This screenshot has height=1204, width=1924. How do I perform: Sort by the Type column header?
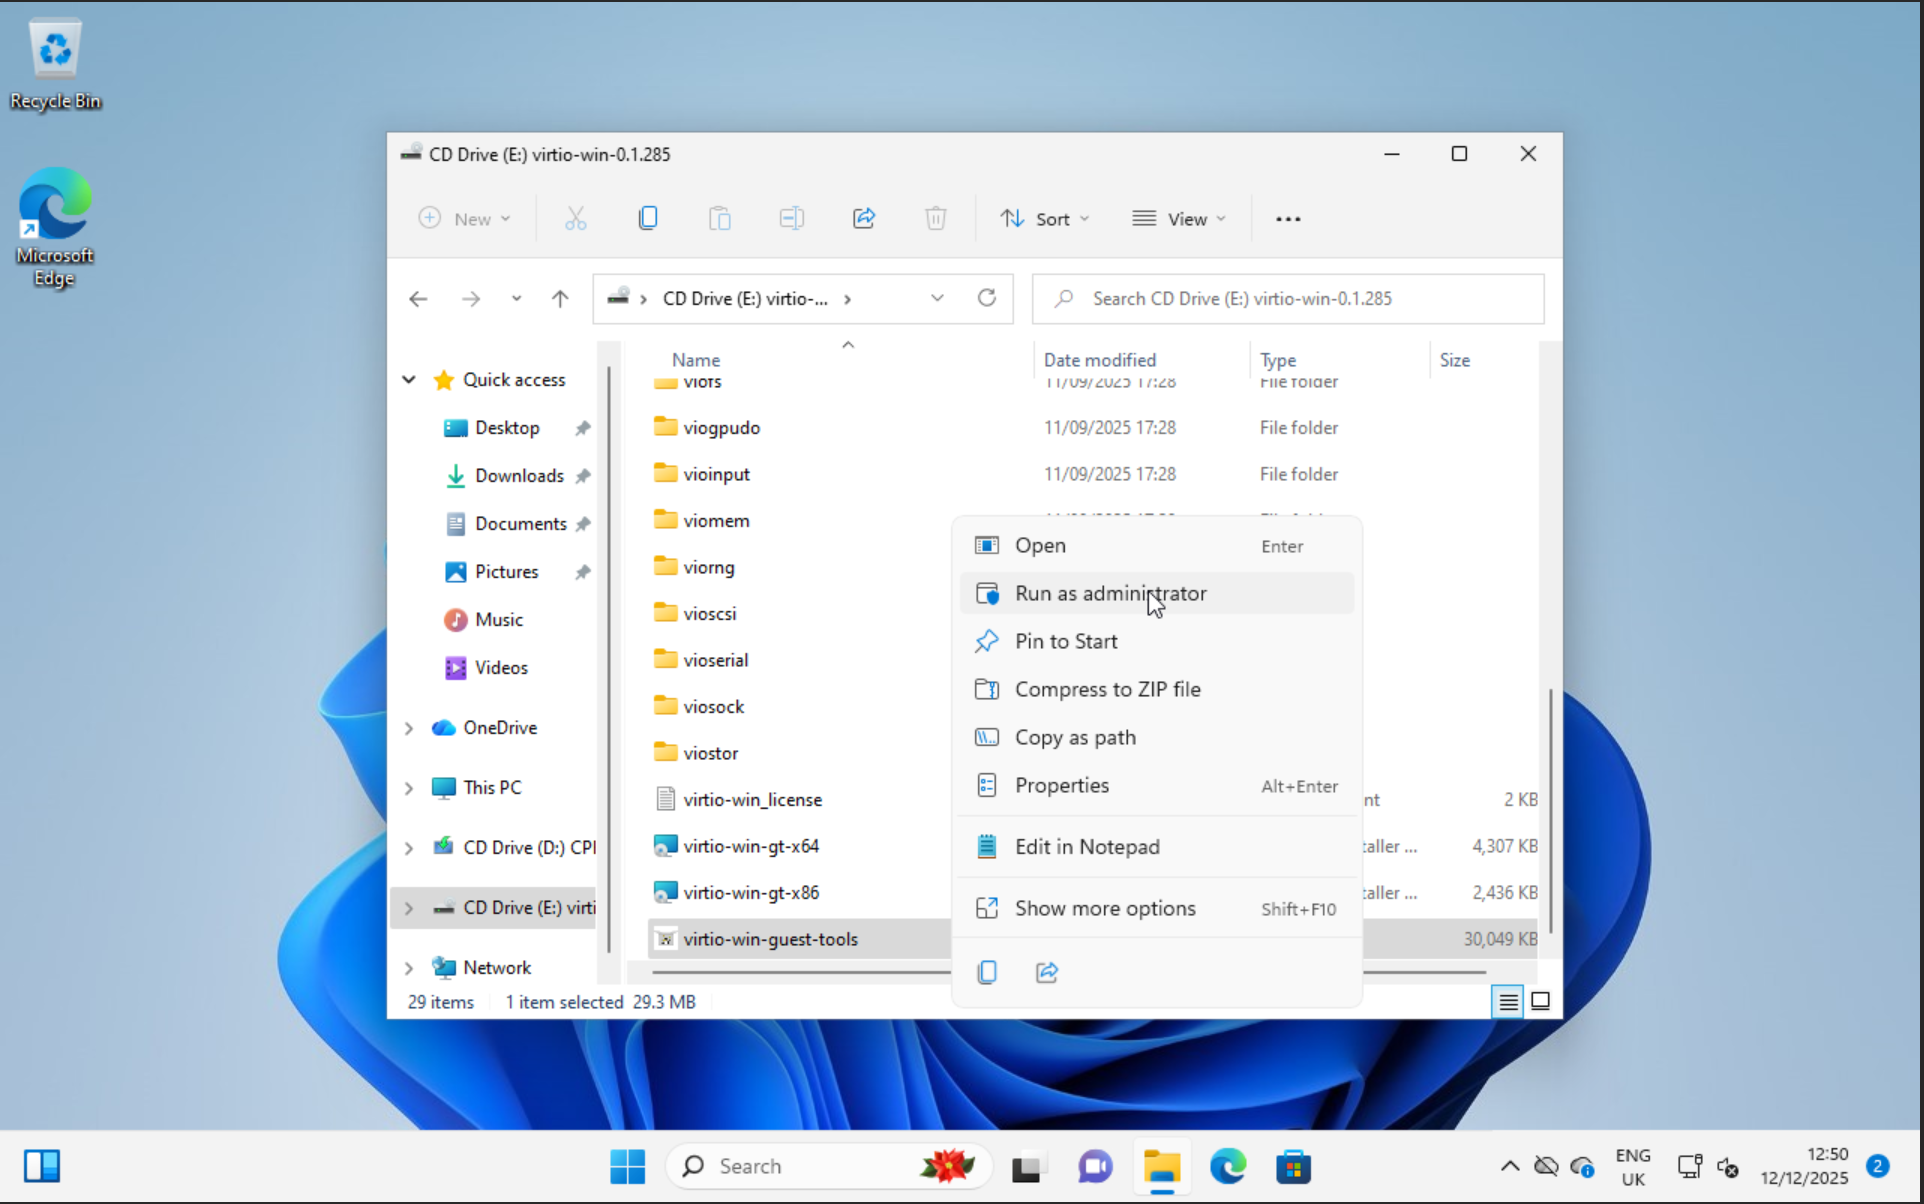click(1278, 360)
